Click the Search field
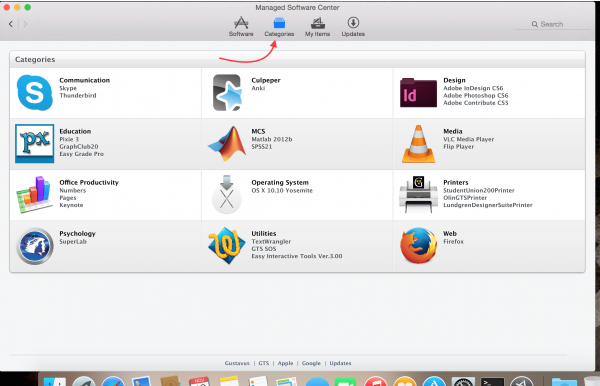Screen dimensions: 600x386 click(551, 24)
